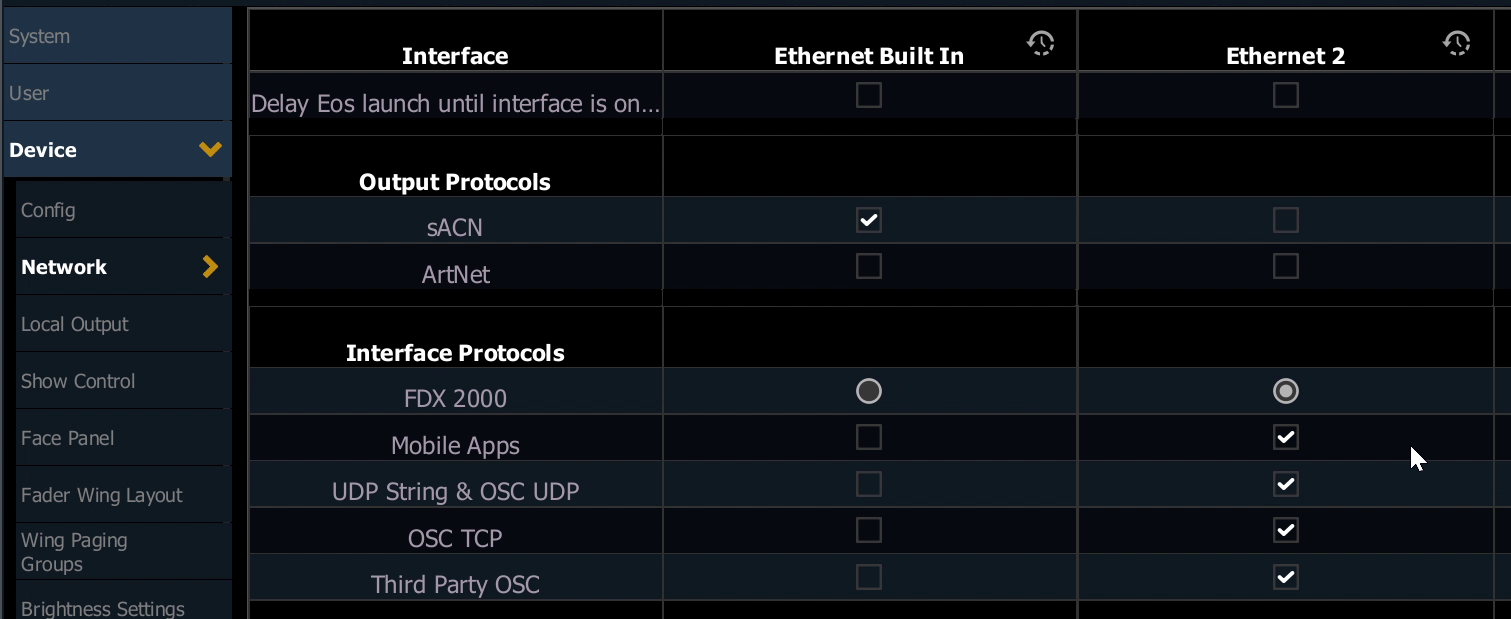Check Delay Eos launch for Ethernet Built In
This screenshot has height=619, width=1511.
click(x=869, y=95)
